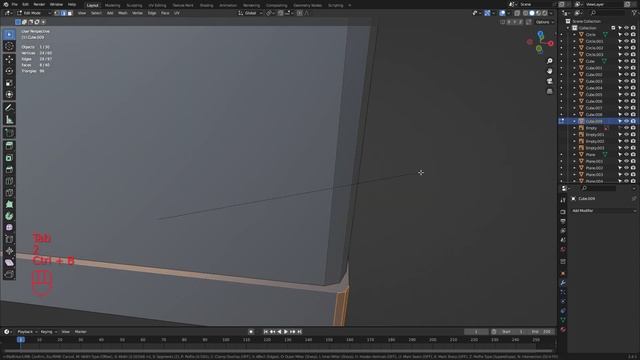Select the Spin tool
The height and width of the screenshot is (360, 640).
[x=9, y=216]
